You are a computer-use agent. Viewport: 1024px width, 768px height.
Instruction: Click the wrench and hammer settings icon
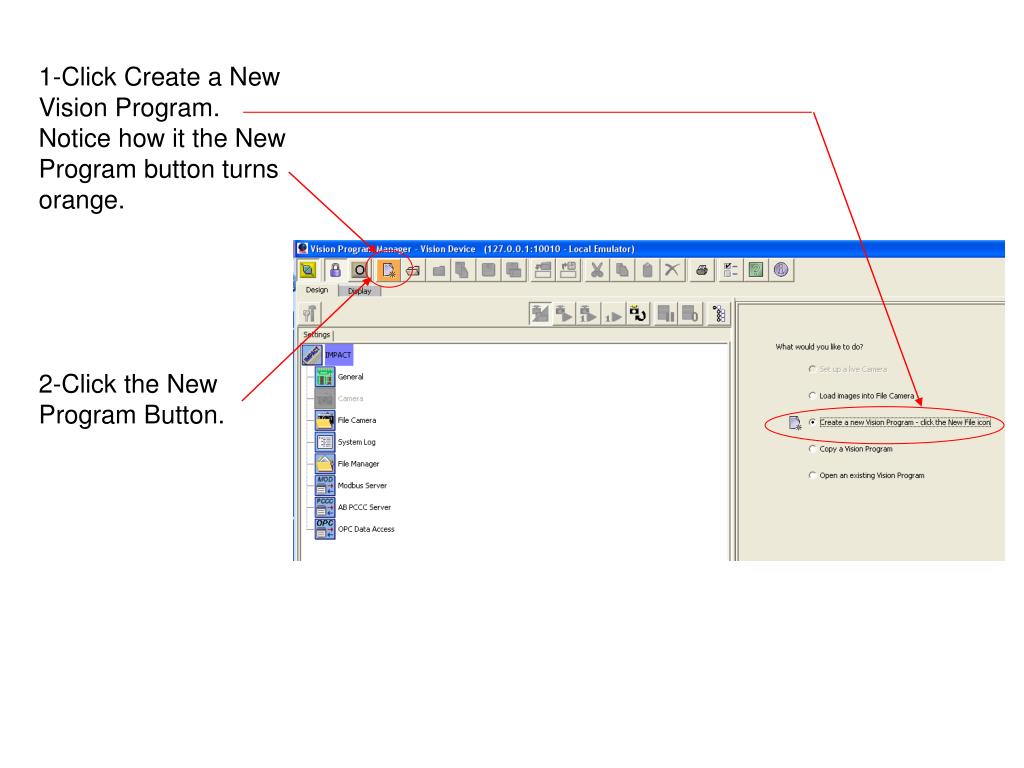click(x=310, y=314)
